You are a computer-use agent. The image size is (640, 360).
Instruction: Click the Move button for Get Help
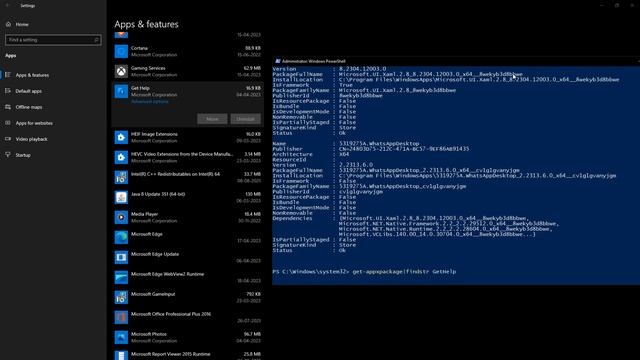click(x=212, y=119)
